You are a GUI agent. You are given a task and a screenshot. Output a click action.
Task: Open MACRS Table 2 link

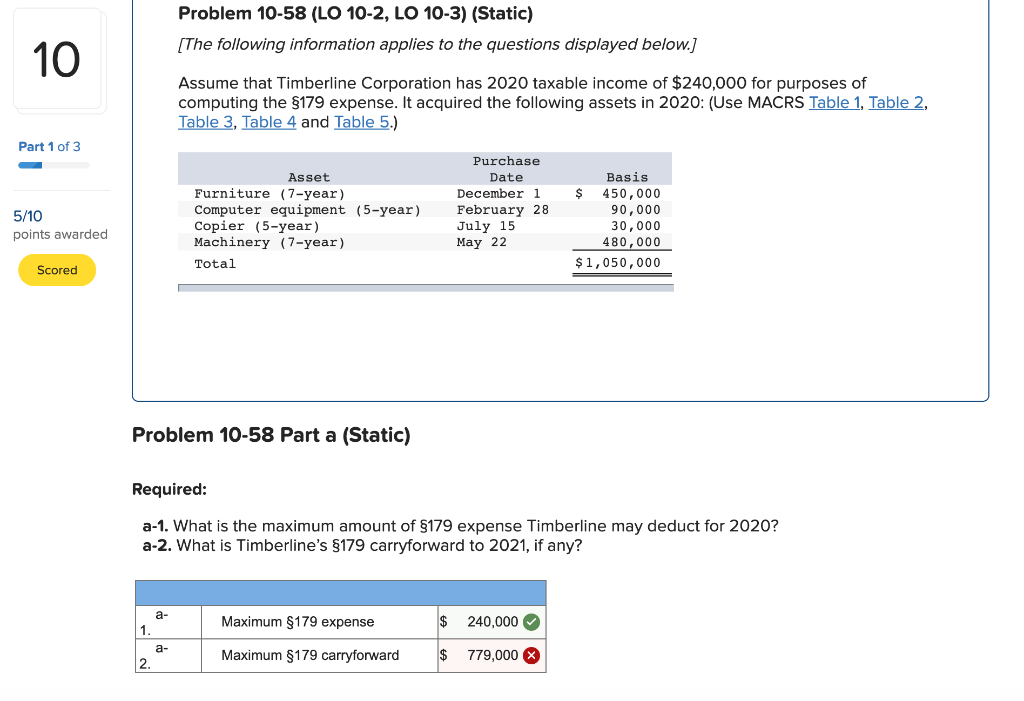[x=894, y=102]
